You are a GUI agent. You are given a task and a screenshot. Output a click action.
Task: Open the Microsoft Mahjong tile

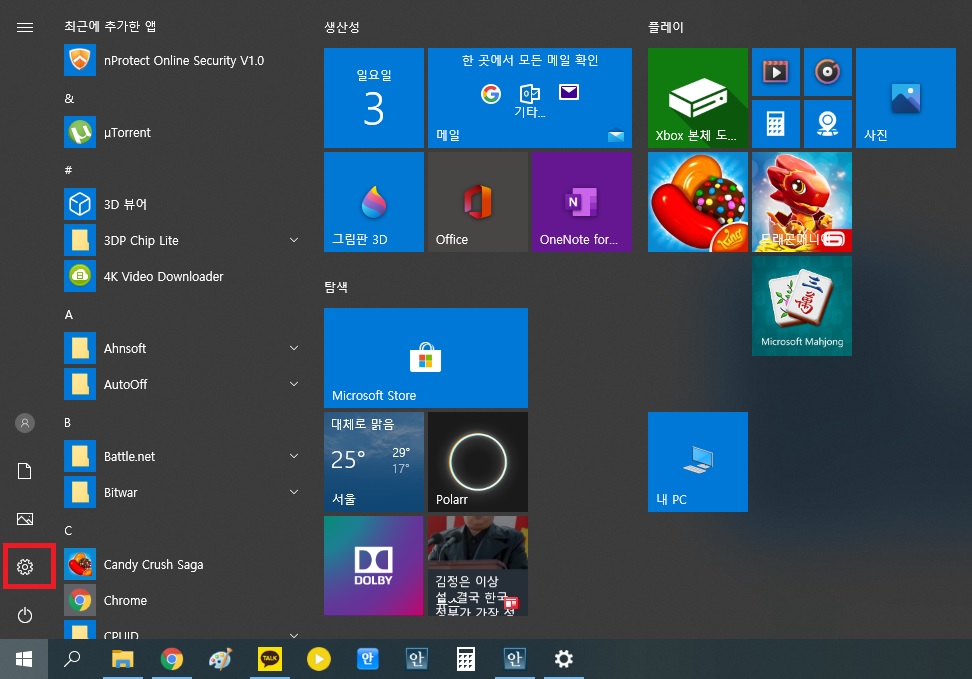802,306
